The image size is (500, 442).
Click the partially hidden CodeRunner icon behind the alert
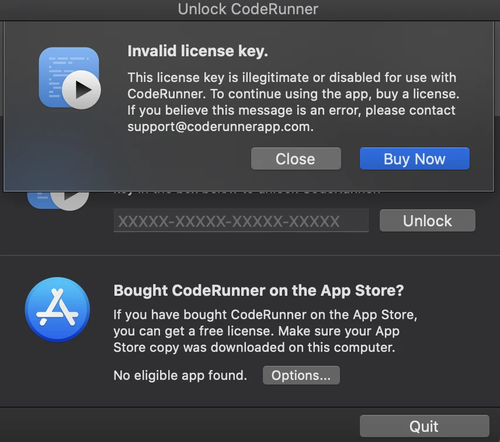tap(58, 201)
